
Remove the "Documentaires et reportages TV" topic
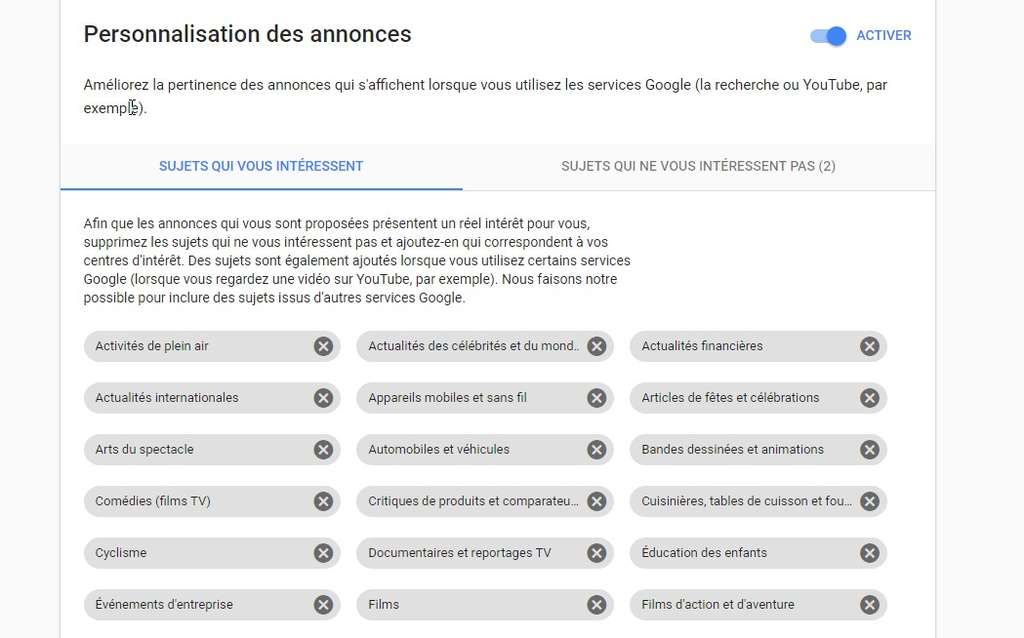click(x=596, y=553)
